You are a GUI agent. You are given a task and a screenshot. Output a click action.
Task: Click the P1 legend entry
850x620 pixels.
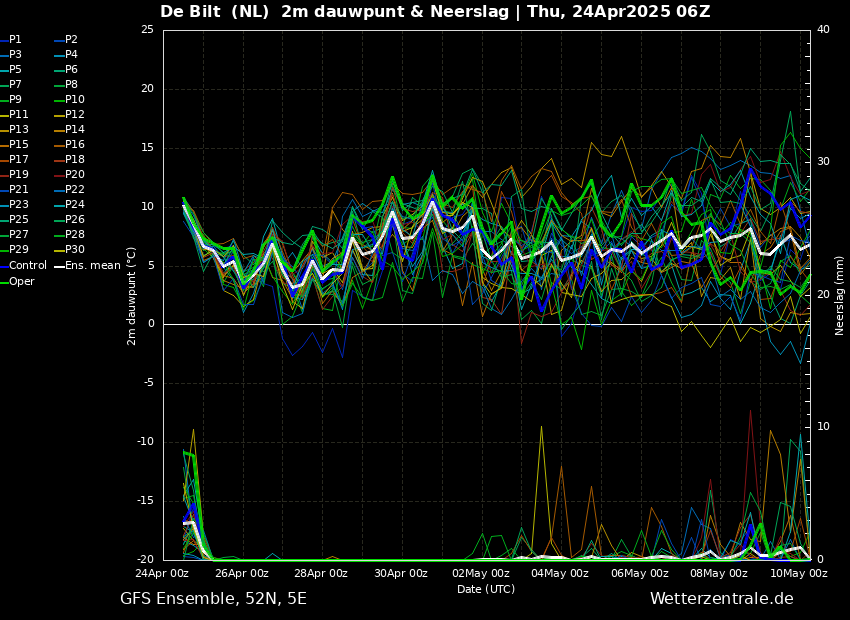tap(15, 40)
